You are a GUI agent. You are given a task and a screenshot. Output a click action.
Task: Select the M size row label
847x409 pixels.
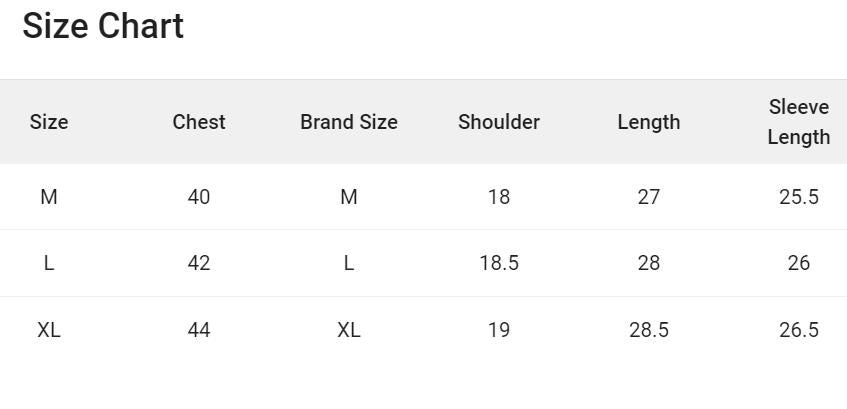(49, 197)
